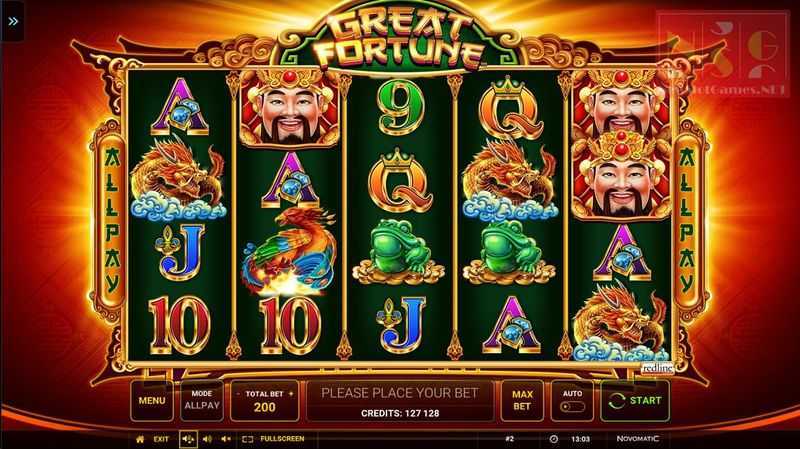Select the sound effects only speaker icon

coord(207,439)
